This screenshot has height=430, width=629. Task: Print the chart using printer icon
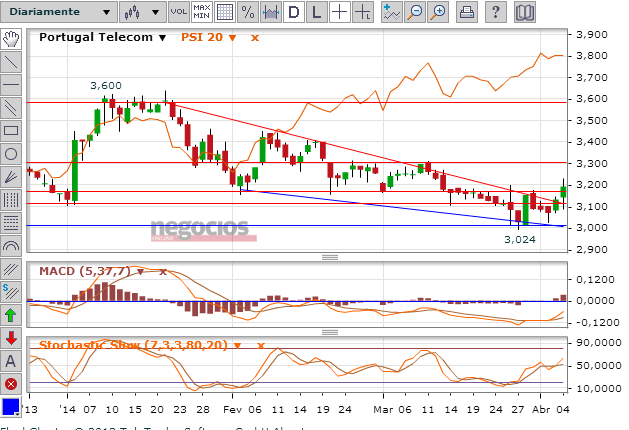[x=467, y=12]
